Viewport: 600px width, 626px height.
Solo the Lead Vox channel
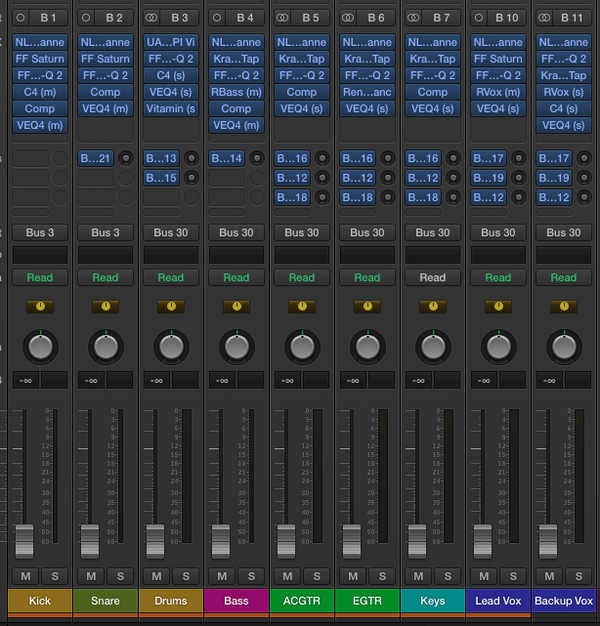[x=513, y=575]
